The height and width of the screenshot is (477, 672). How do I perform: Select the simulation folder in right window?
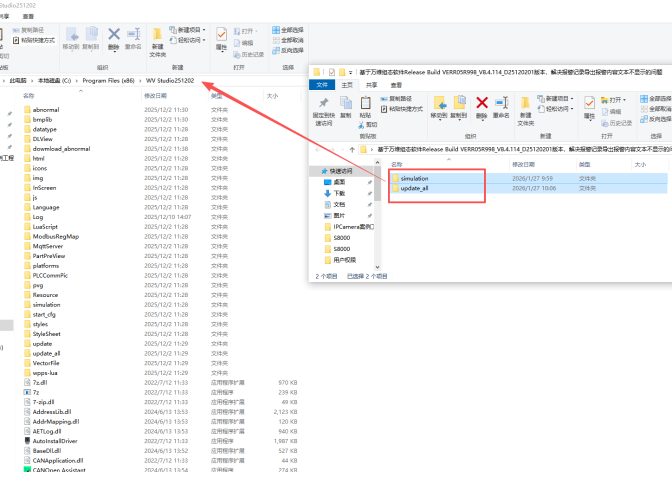point(413,178)
